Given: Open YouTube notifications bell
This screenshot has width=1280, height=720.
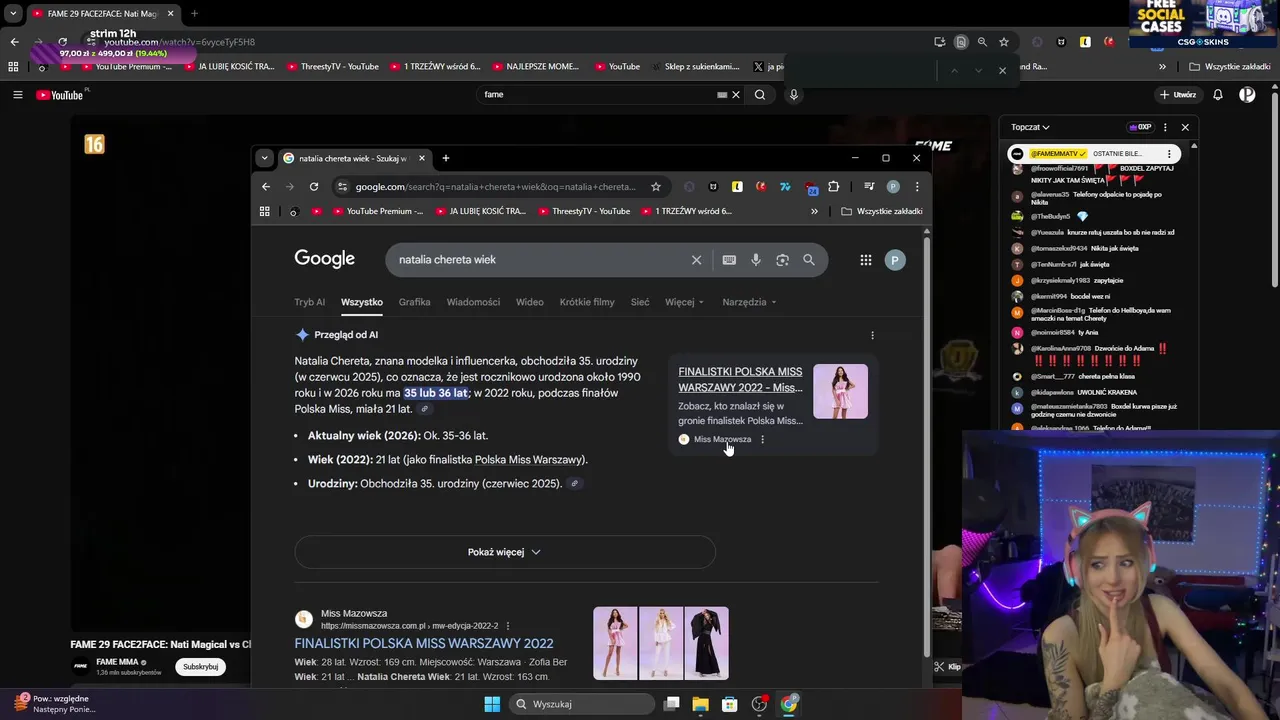Looking at the screenshot, I should [x=1218, y=95].
